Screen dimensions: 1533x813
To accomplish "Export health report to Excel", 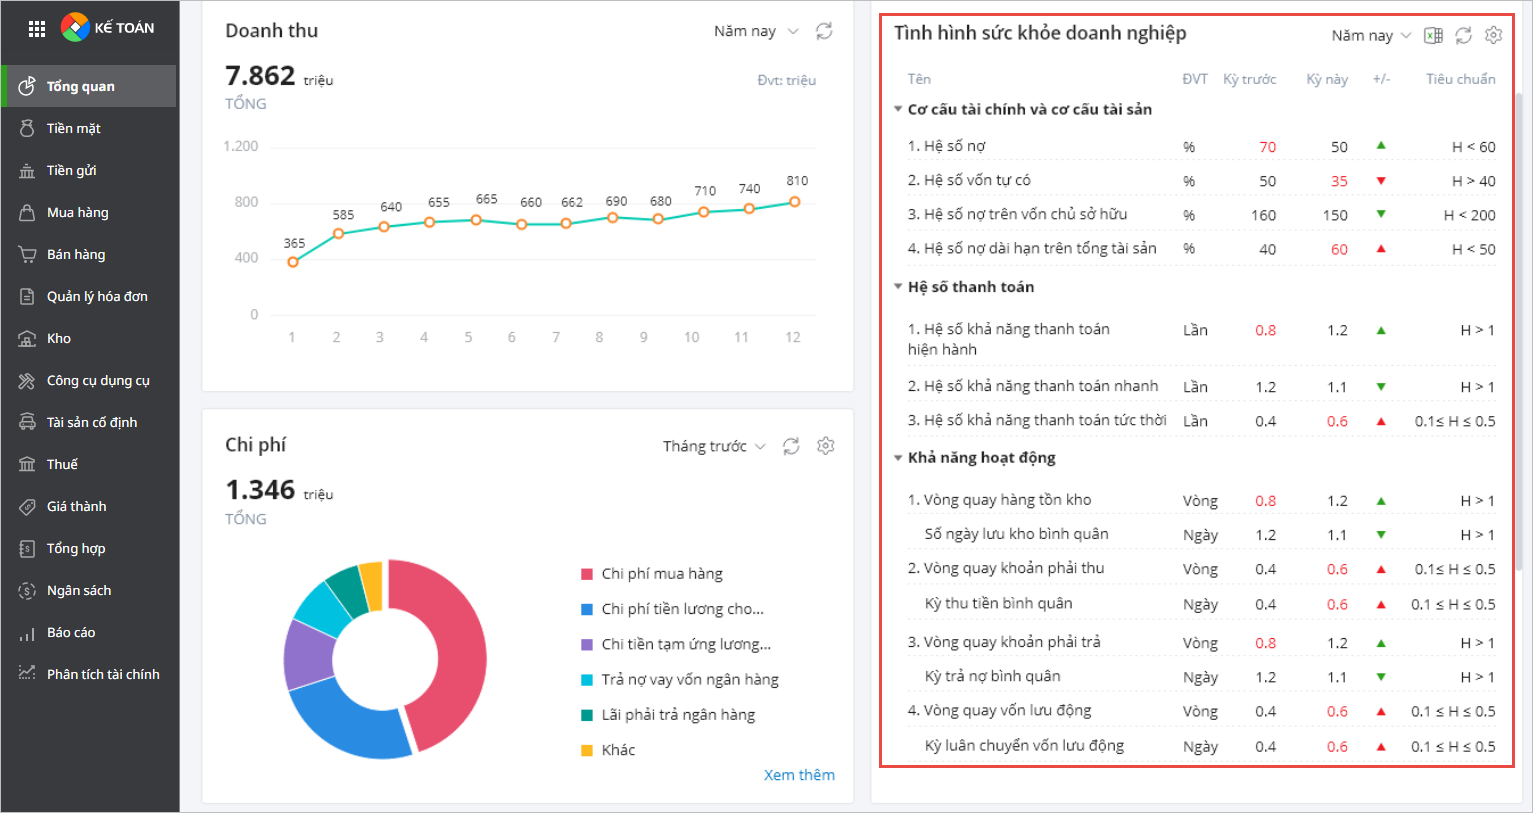I will click(x=1433, y=35).
